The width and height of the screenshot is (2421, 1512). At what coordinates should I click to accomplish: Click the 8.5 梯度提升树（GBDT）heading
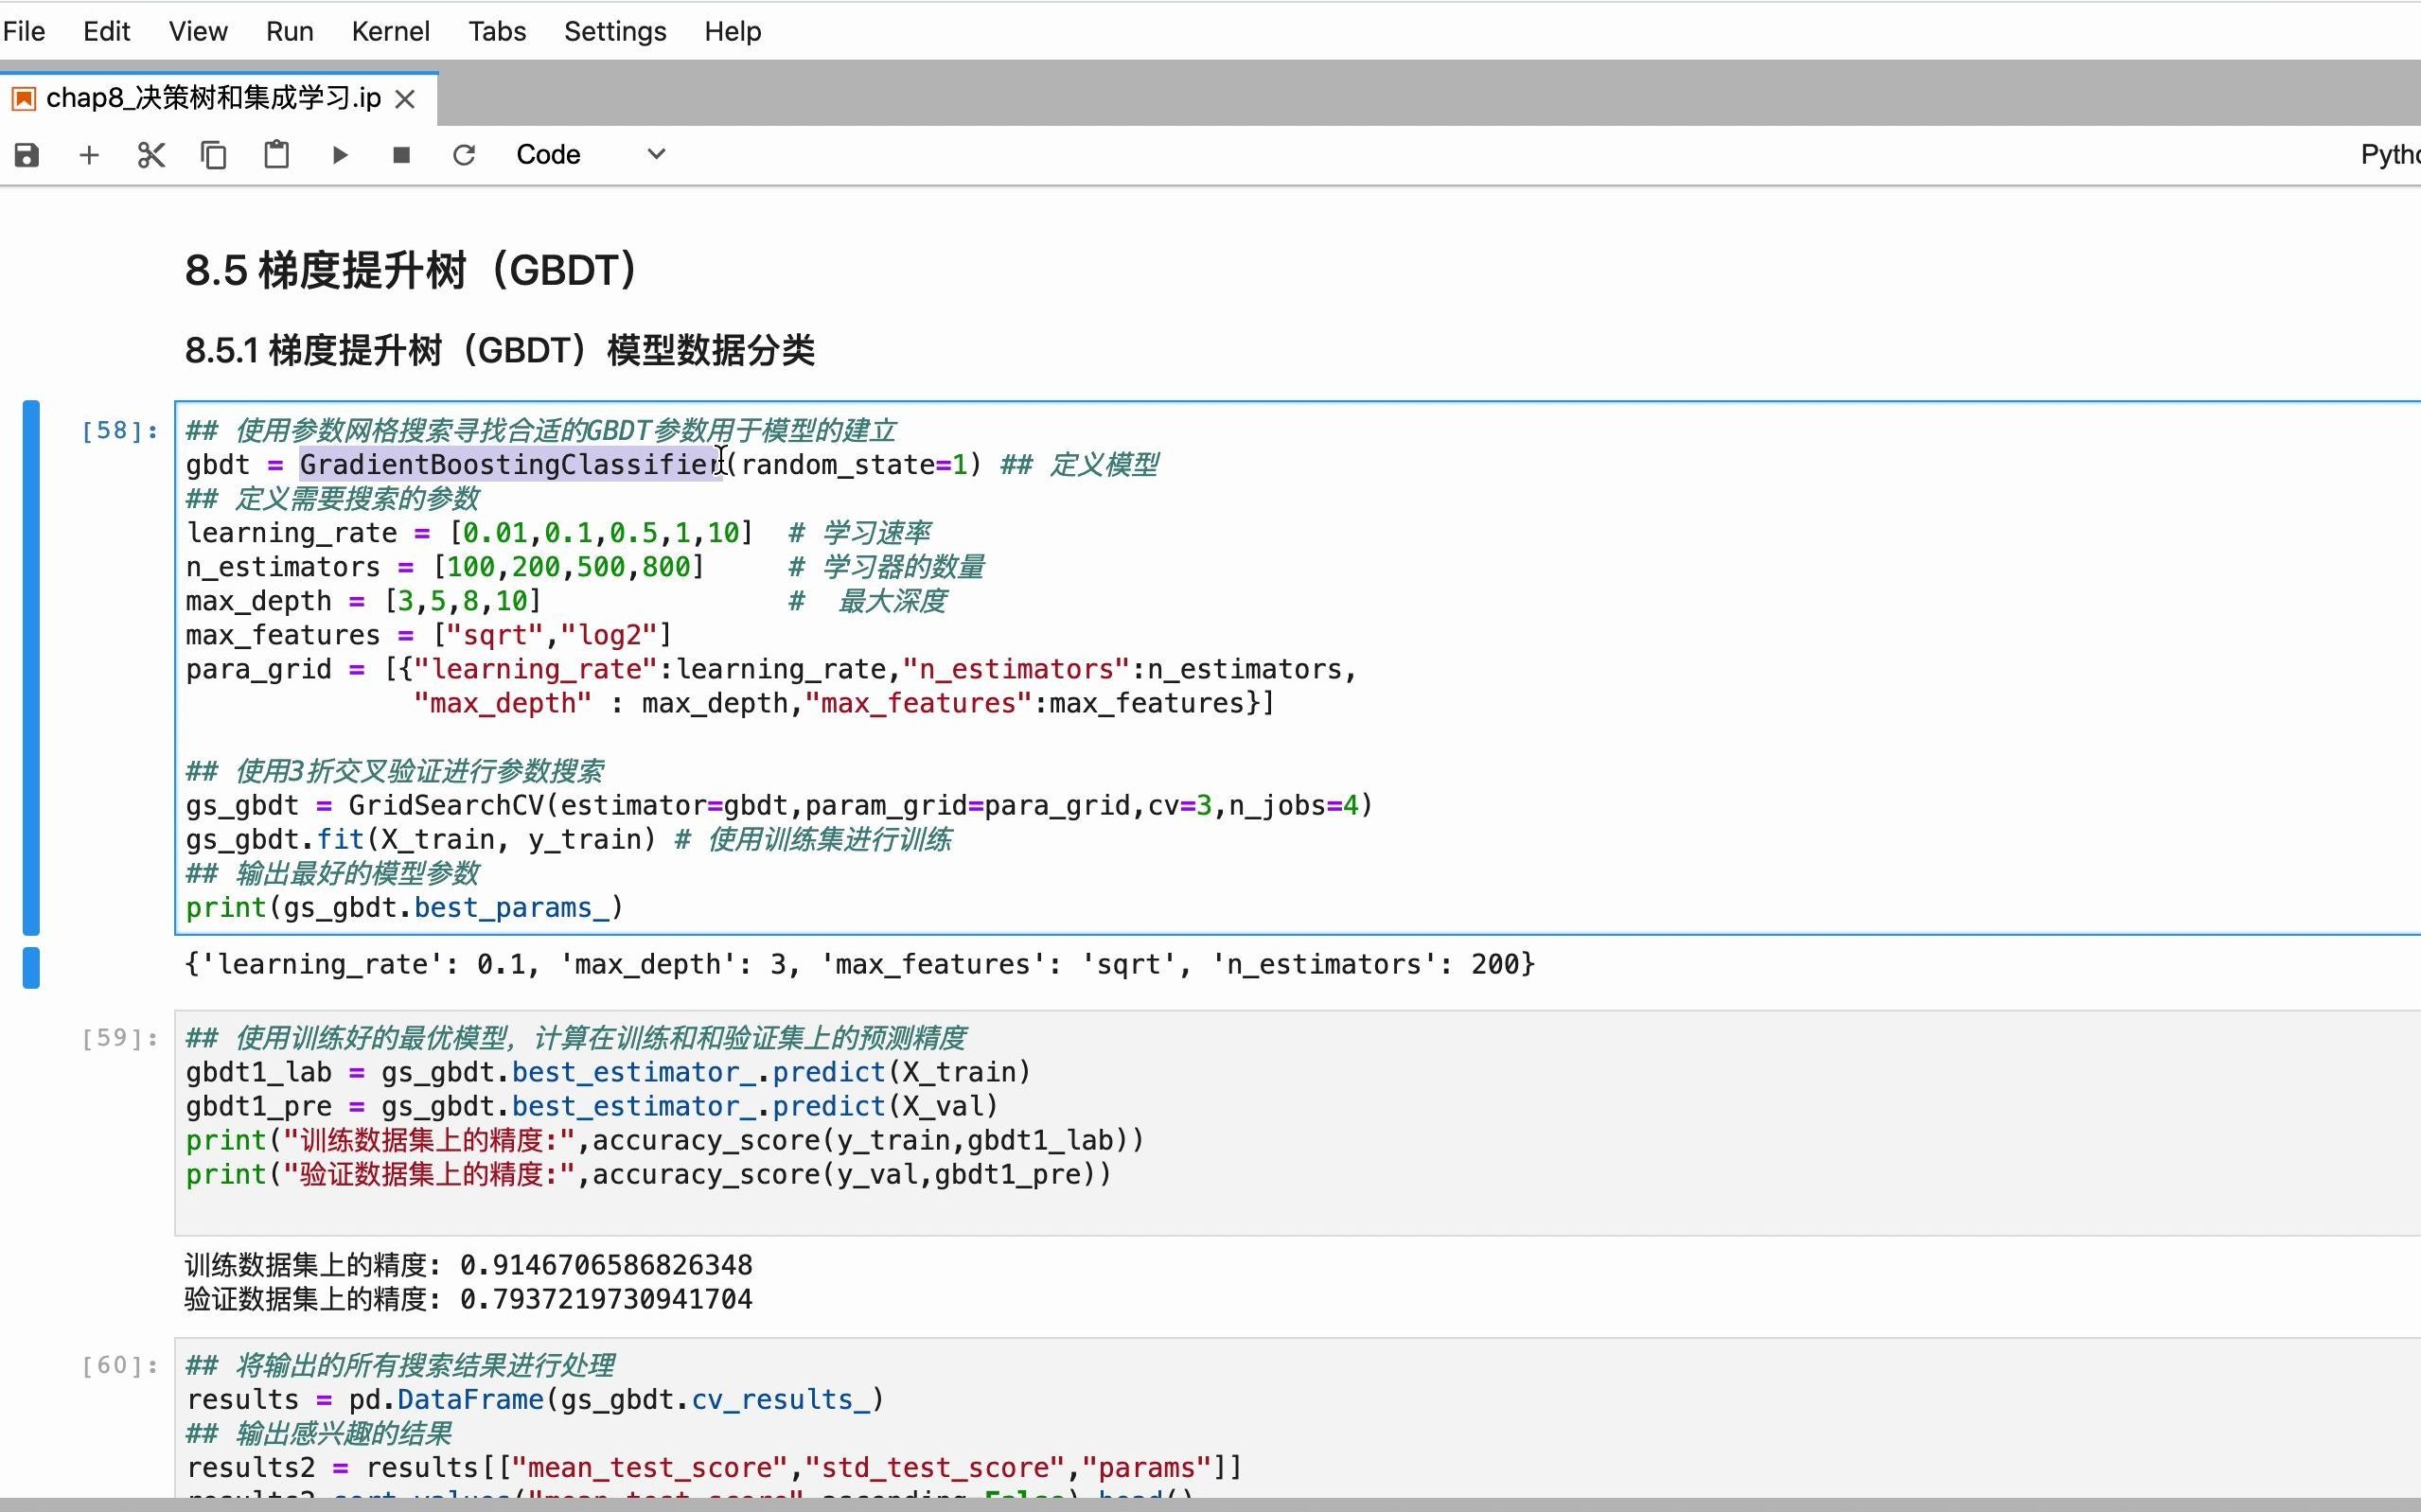coord(412,270)
